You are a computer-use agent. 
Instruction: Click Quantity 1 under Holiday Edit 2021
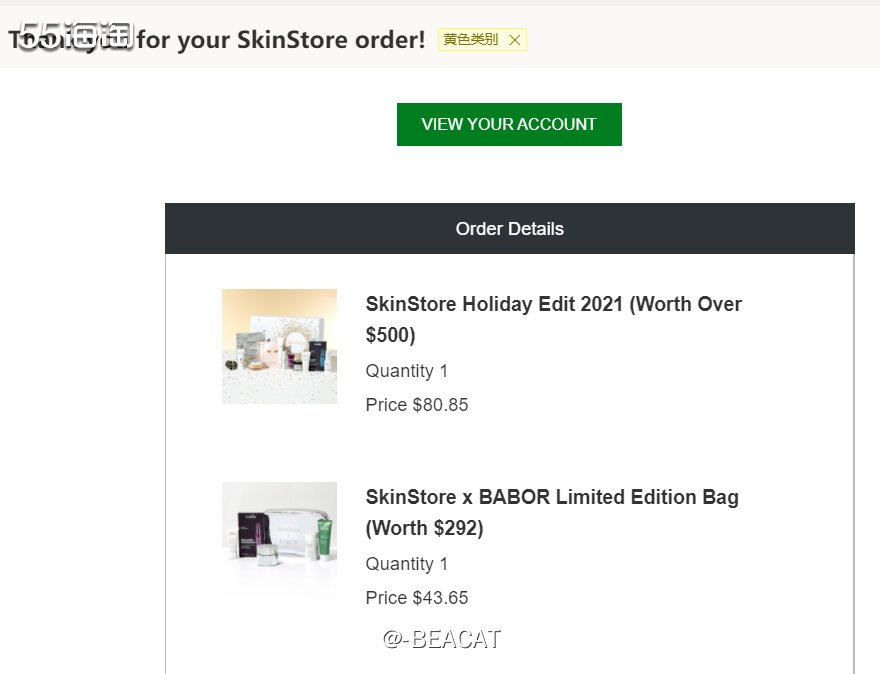pos(407,371)
